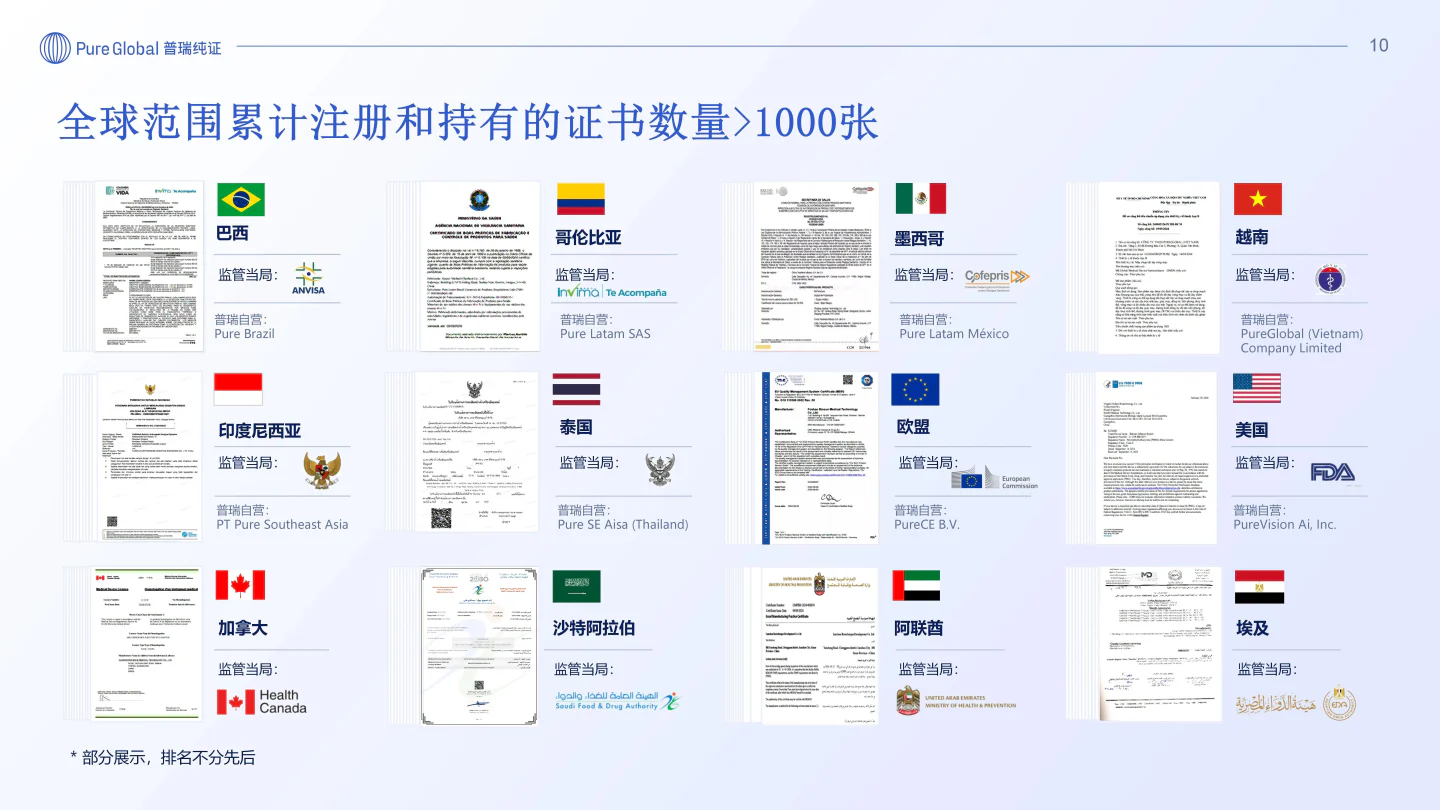The height and width of the screenshot is (810, 1440).
Task: Open the Indonesia certificate thumbnail
Action: point(148,457)
